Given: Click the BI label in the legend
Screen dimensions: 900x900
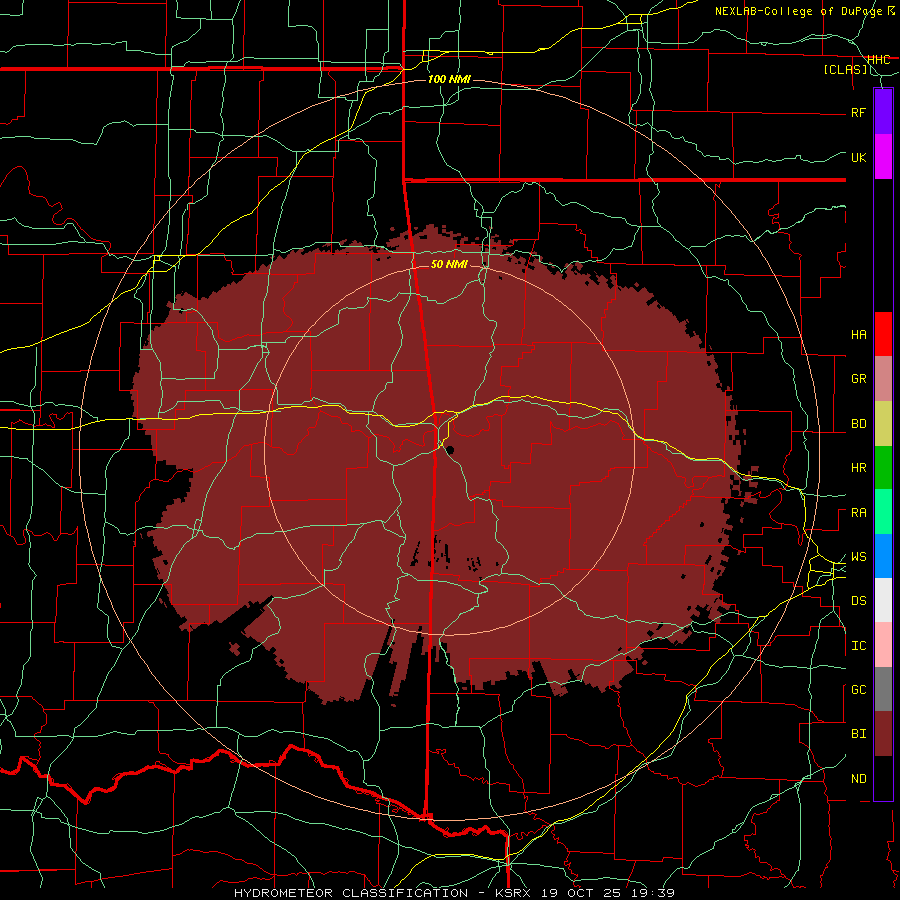Looking at the screenshot, I should [x=859, y=734].
